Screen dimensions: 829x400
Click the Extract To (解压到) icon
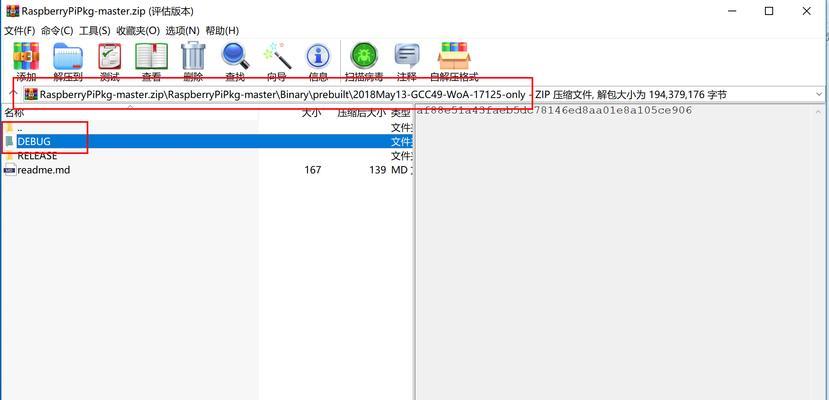click(x=68, y=56)
